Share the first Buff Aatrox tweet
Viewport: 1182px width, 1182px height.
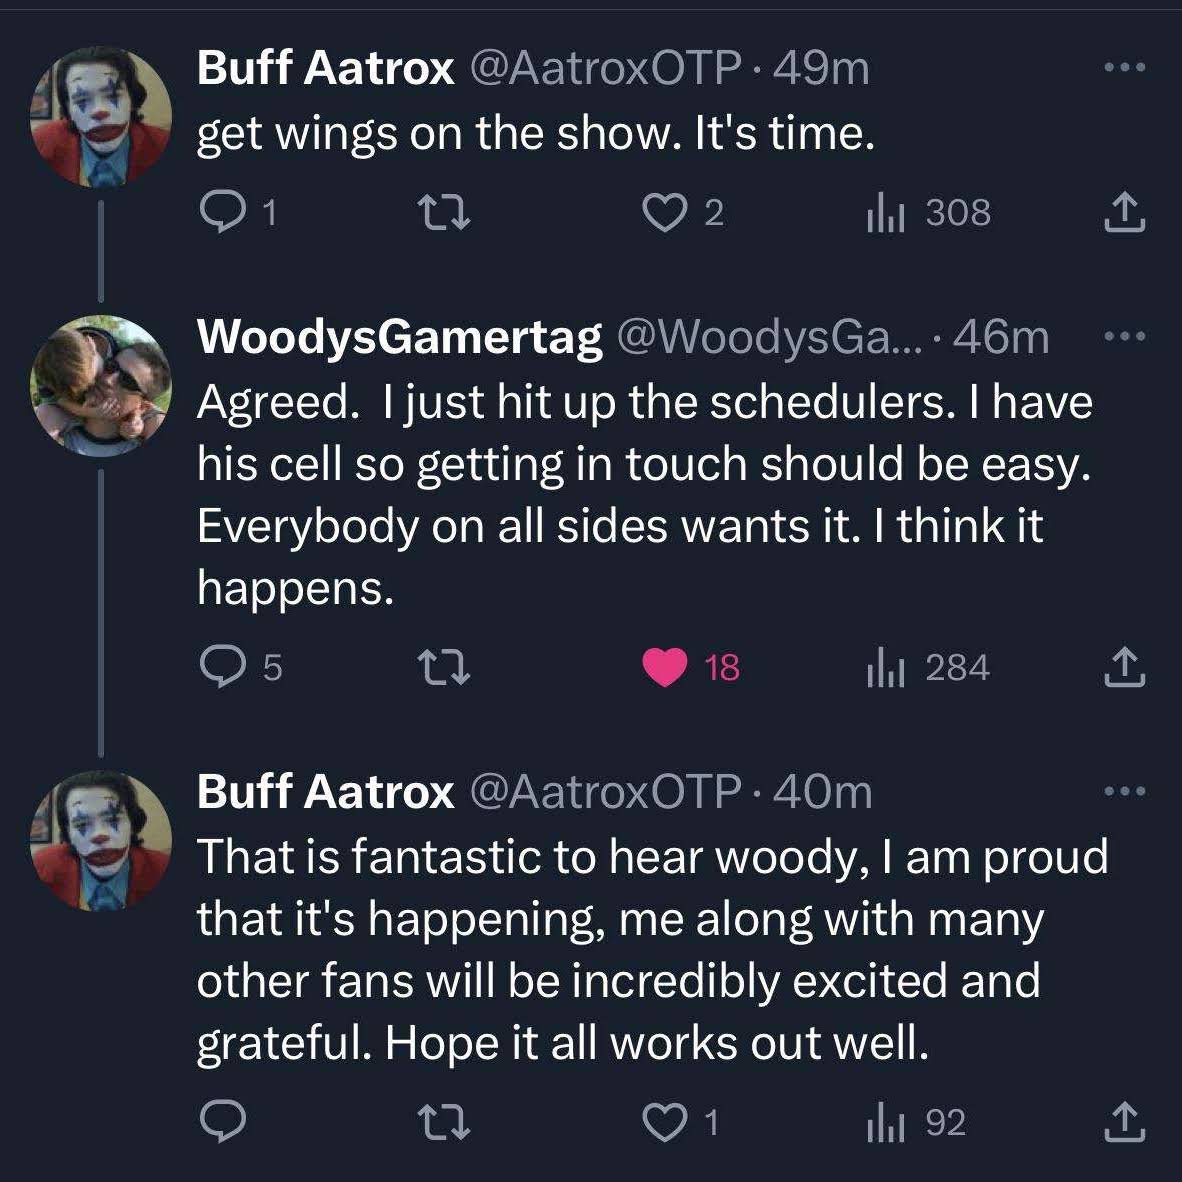(x=1123, y=212)
